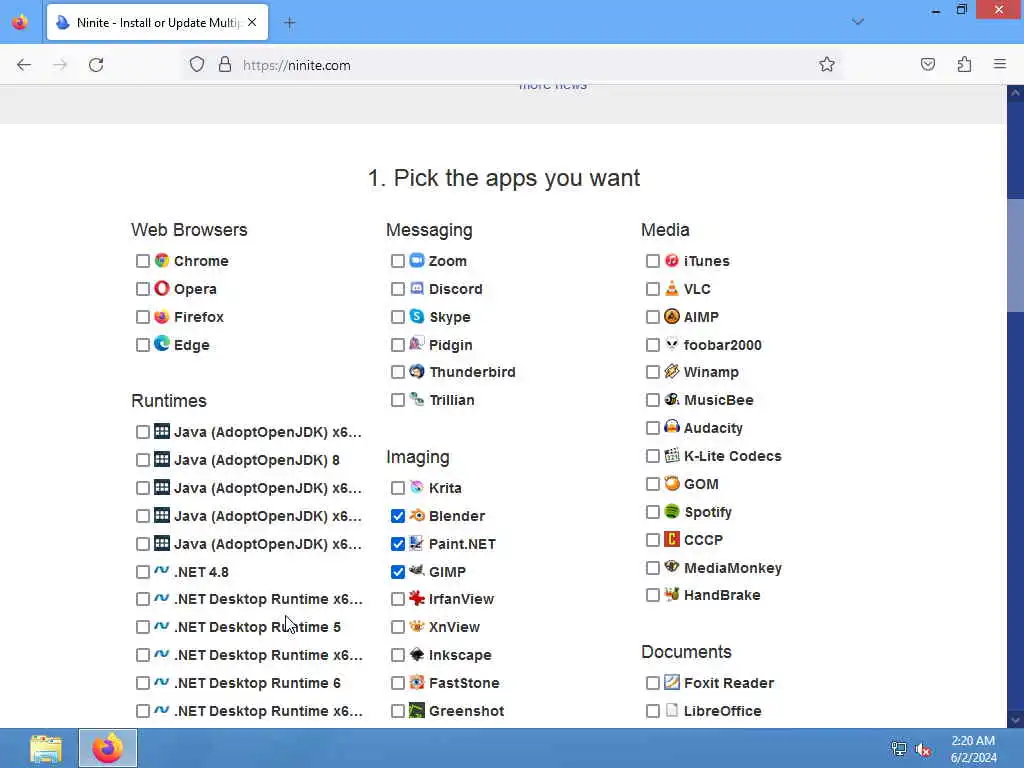Click the HandBrake app icon
The height and width of the screenshot is (768, 1024).
tap(671, 595)
